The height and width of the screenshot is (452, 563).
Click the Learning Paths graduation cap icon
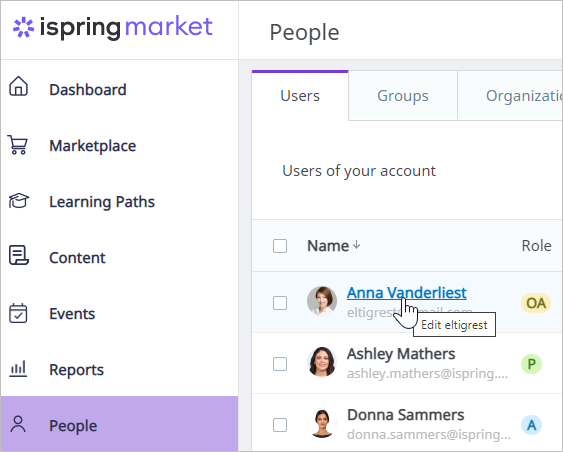click(x=19, y=201)
